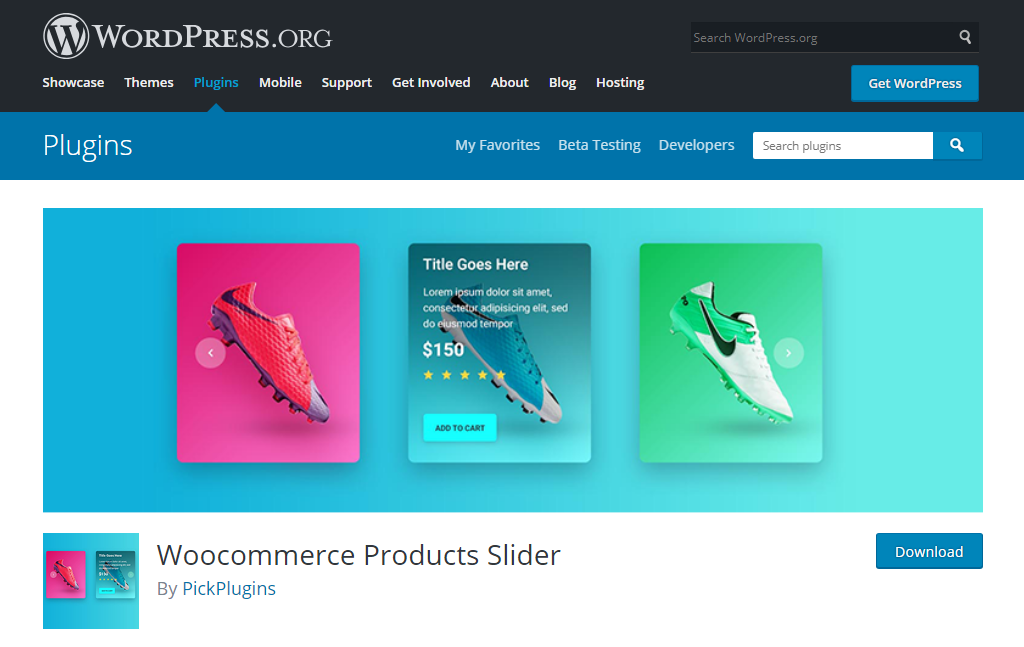Click Add to Cart on the banner card
Viewport: 1024px width, 647px height.
(460, 428)
